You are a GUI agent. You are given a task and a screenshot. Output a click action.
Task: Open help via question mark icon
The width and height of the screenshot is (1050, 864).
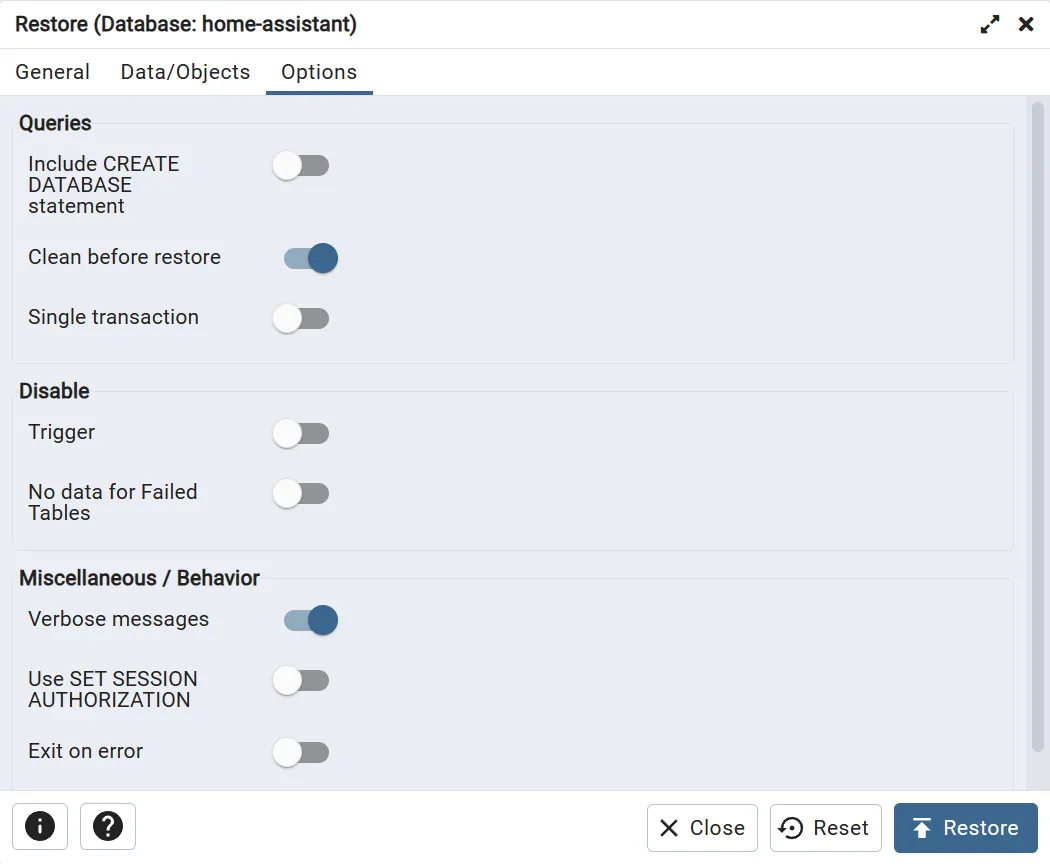pyautogui.click(x=108, y=826)
